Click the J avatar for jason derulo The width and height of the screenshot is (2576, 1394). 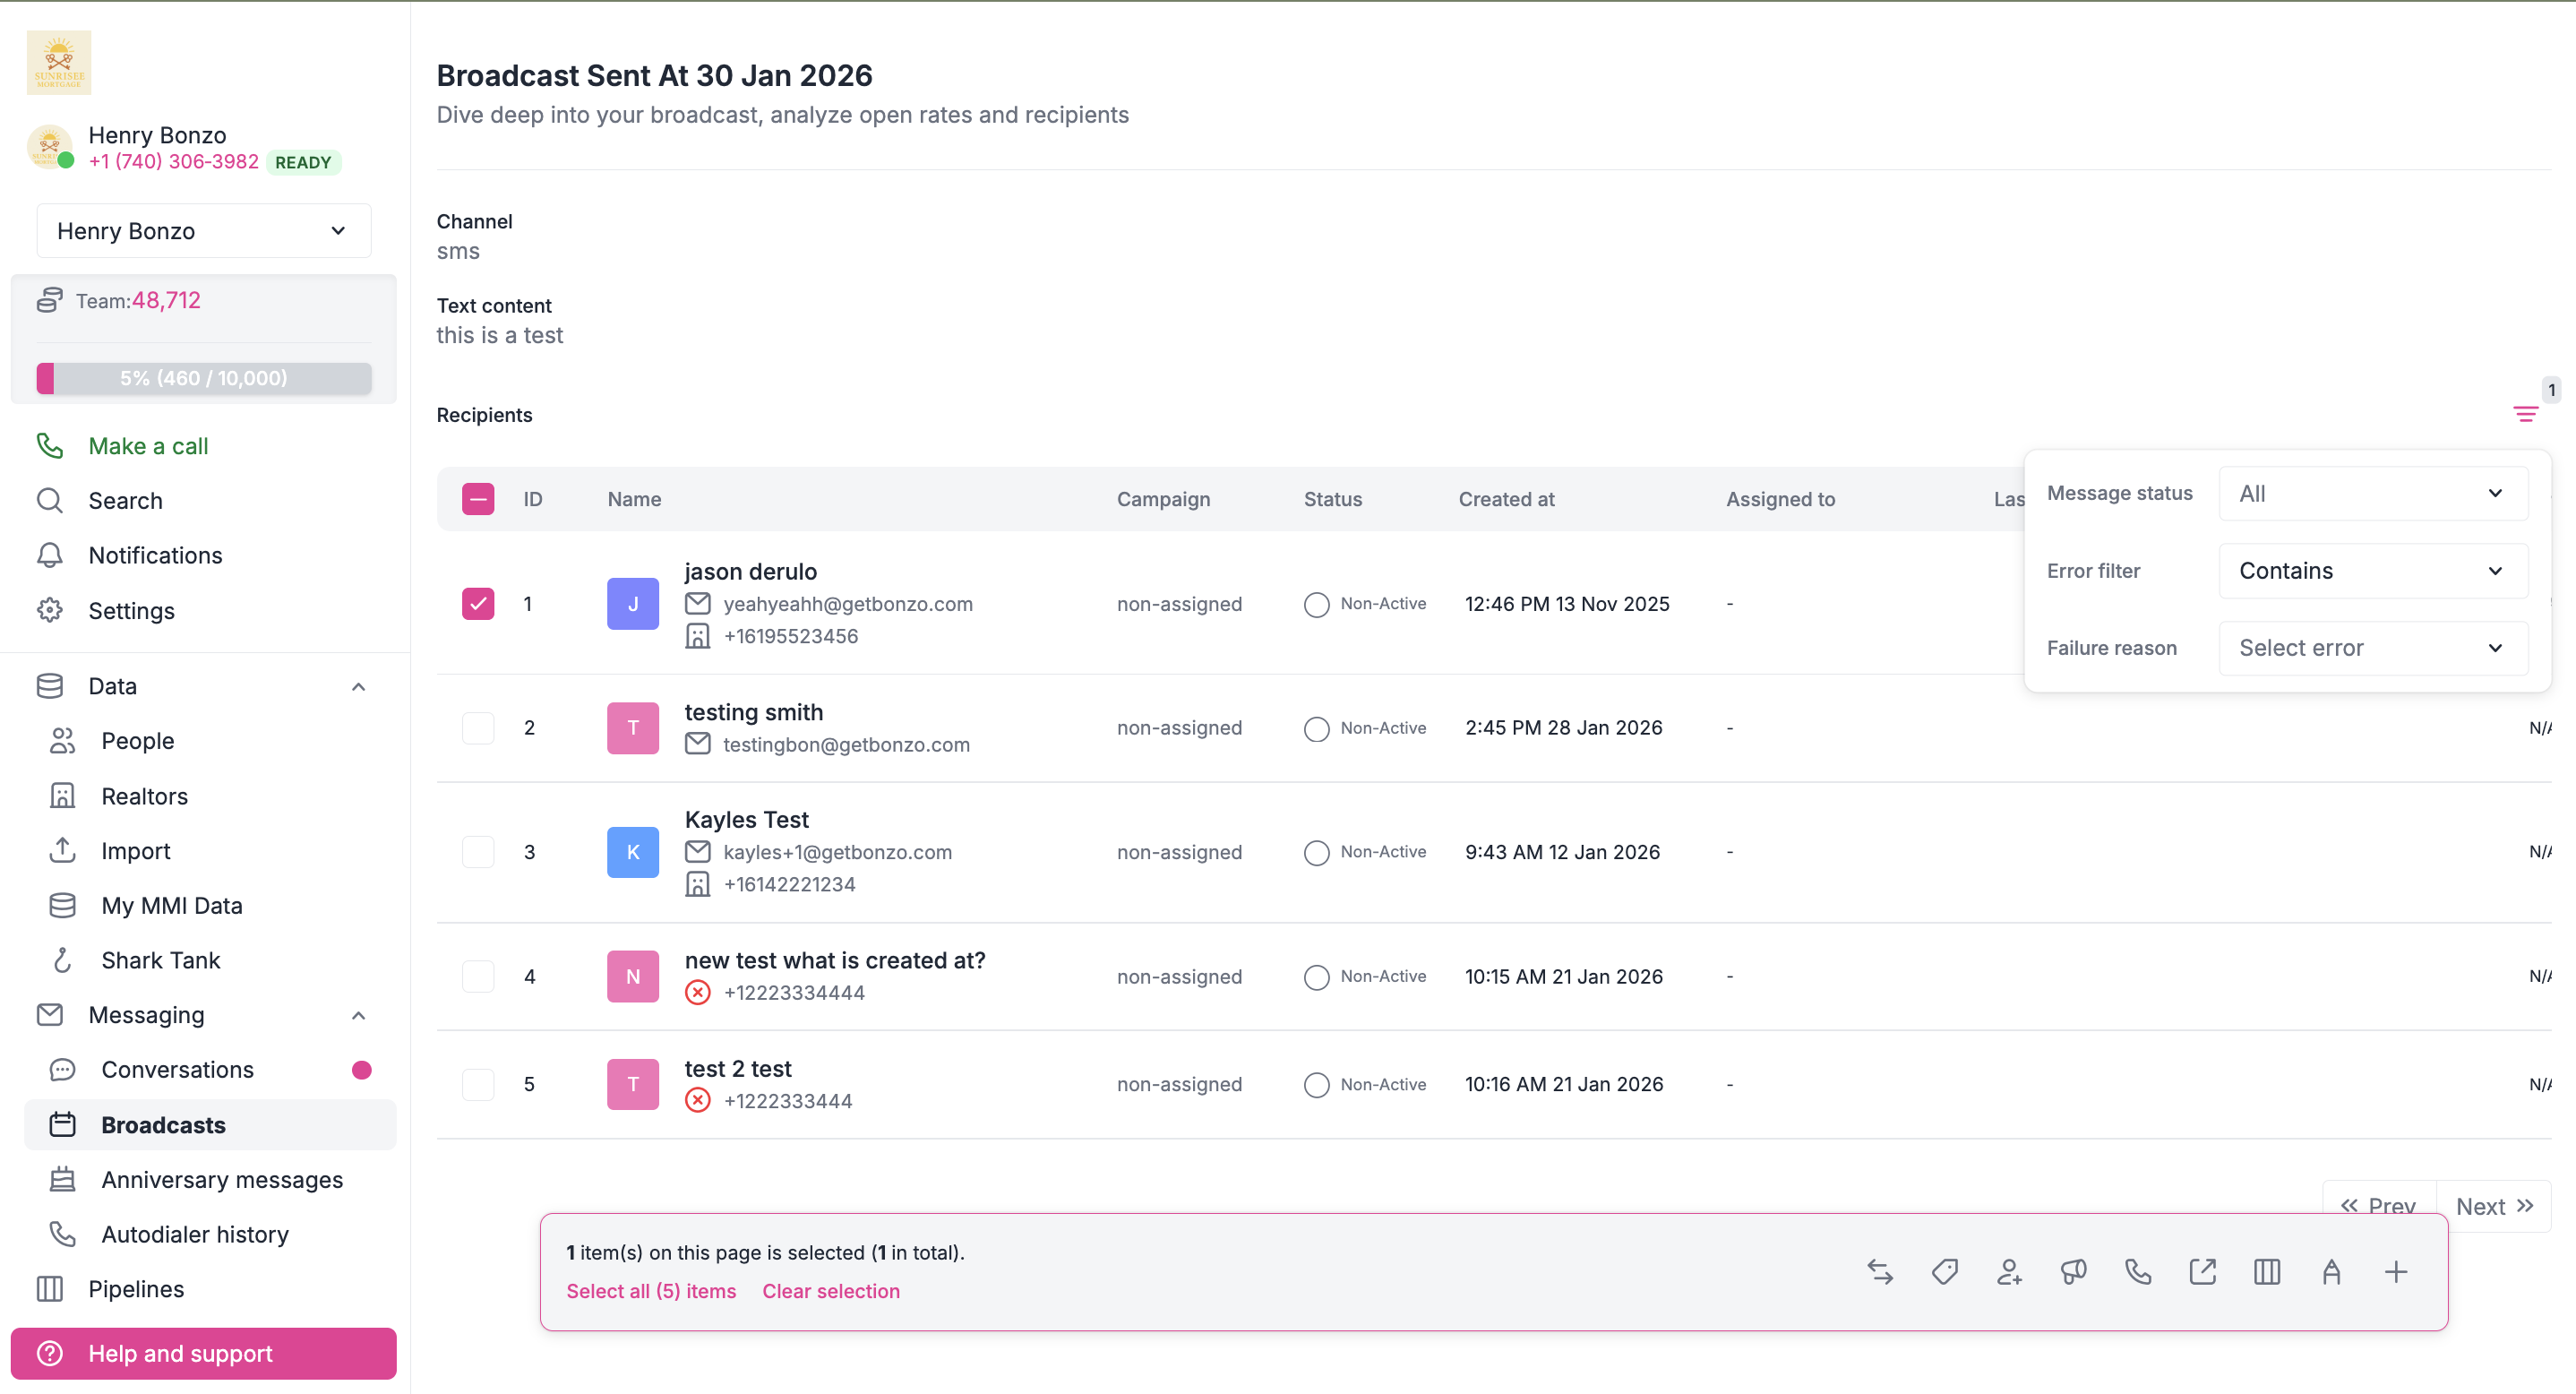pos(633,604)
